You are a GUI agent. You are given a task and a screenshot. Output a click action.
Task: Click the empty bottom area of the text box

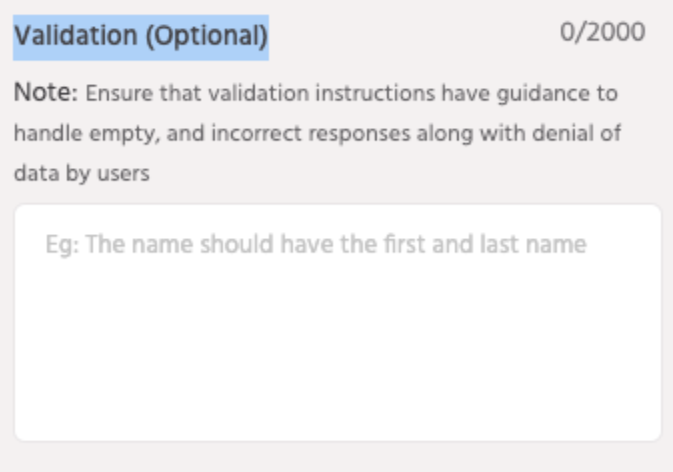point(337,400)
